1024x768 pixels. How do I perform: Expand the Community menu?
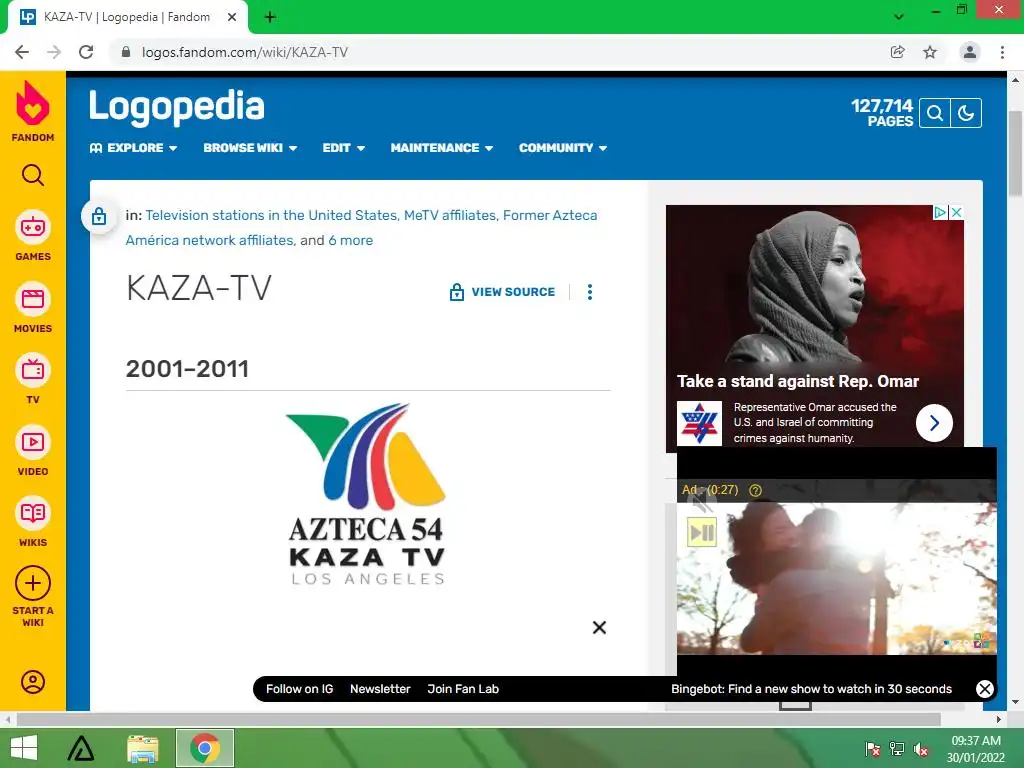[x=563, y=148]
